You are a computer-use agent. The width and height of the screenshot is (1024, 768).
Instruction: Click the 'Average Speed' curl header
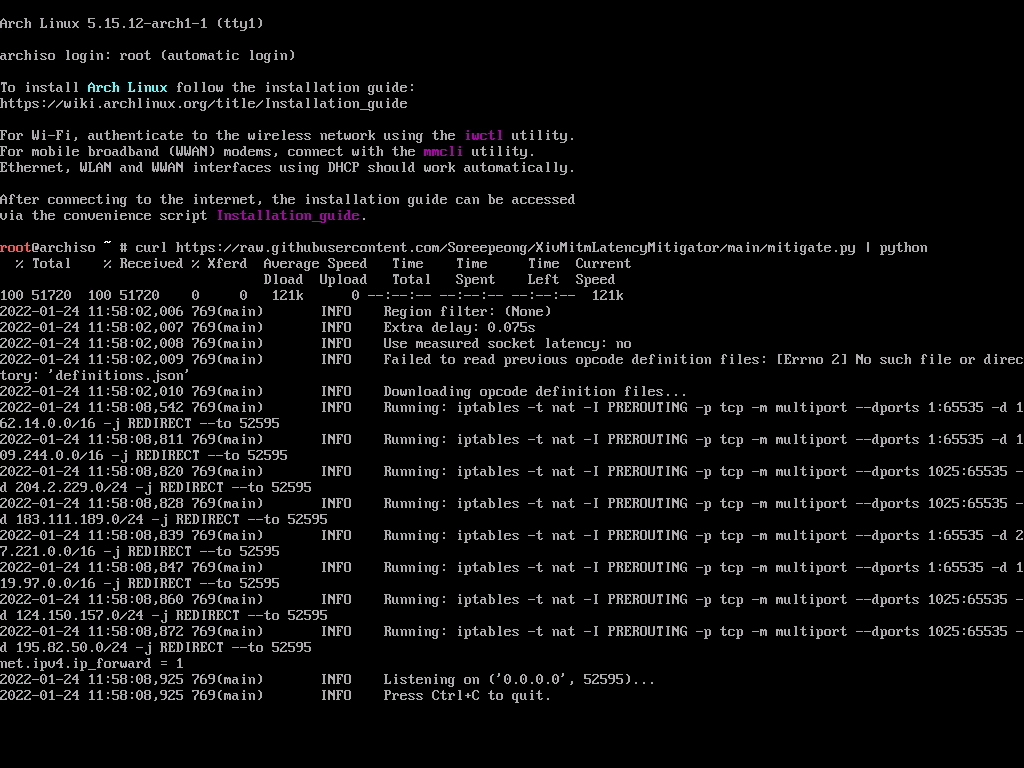click(x=315, y=264)
